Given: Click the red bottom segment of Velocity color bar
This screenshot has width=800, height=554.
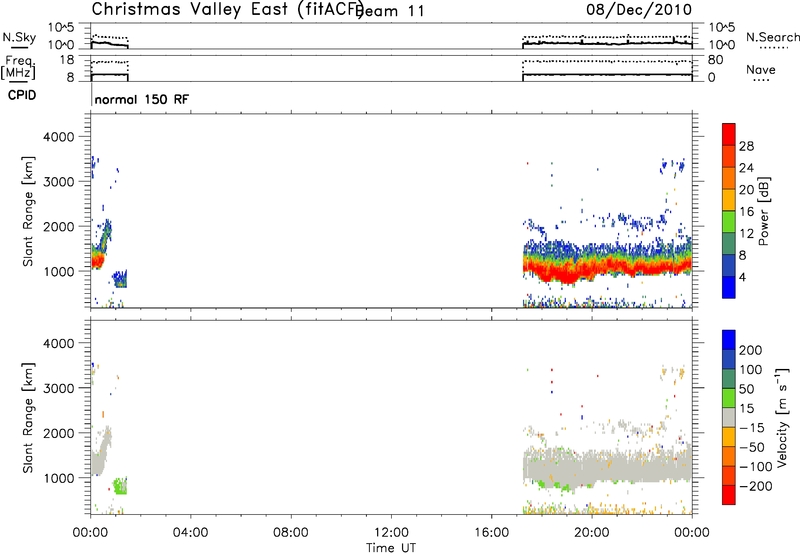Looking at the screenshot, I should coord(729,495).
